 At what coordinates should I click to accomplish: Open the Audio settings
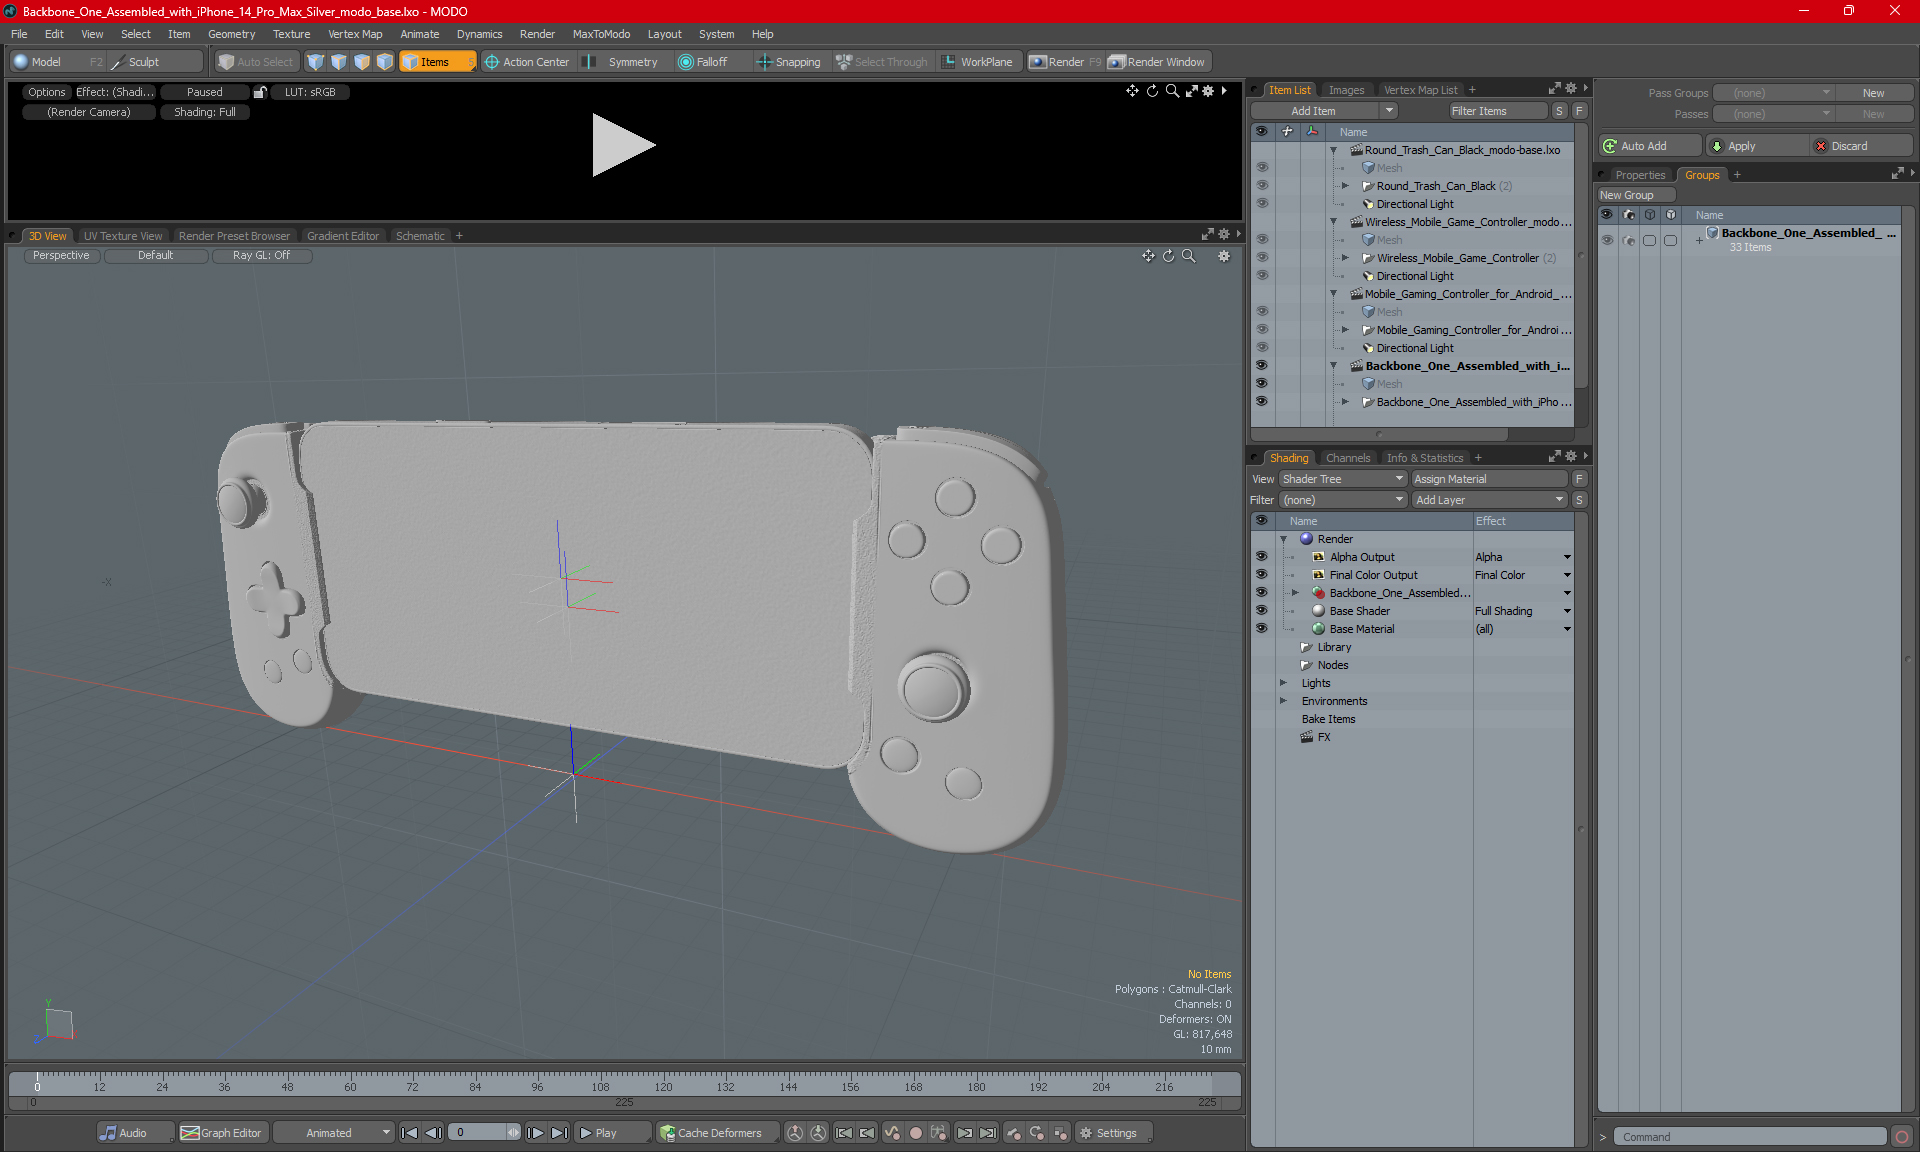coord(134,1133)
